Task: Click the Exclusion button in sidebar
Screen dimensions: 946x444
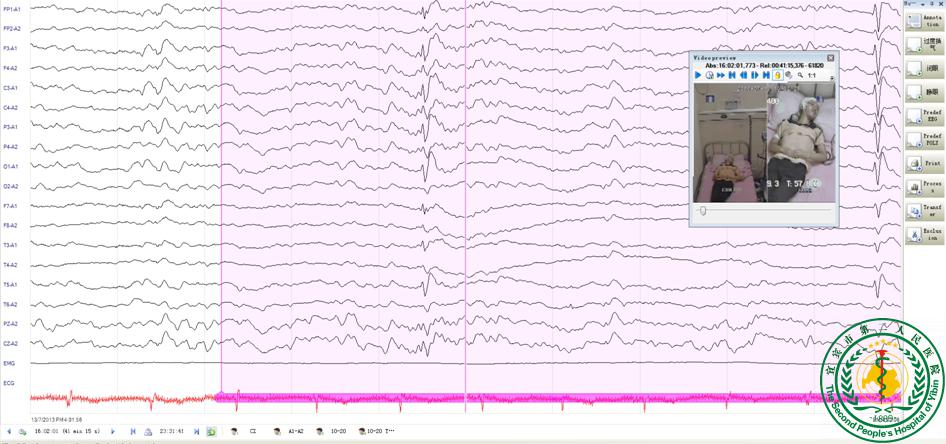Action: [923, 236]
